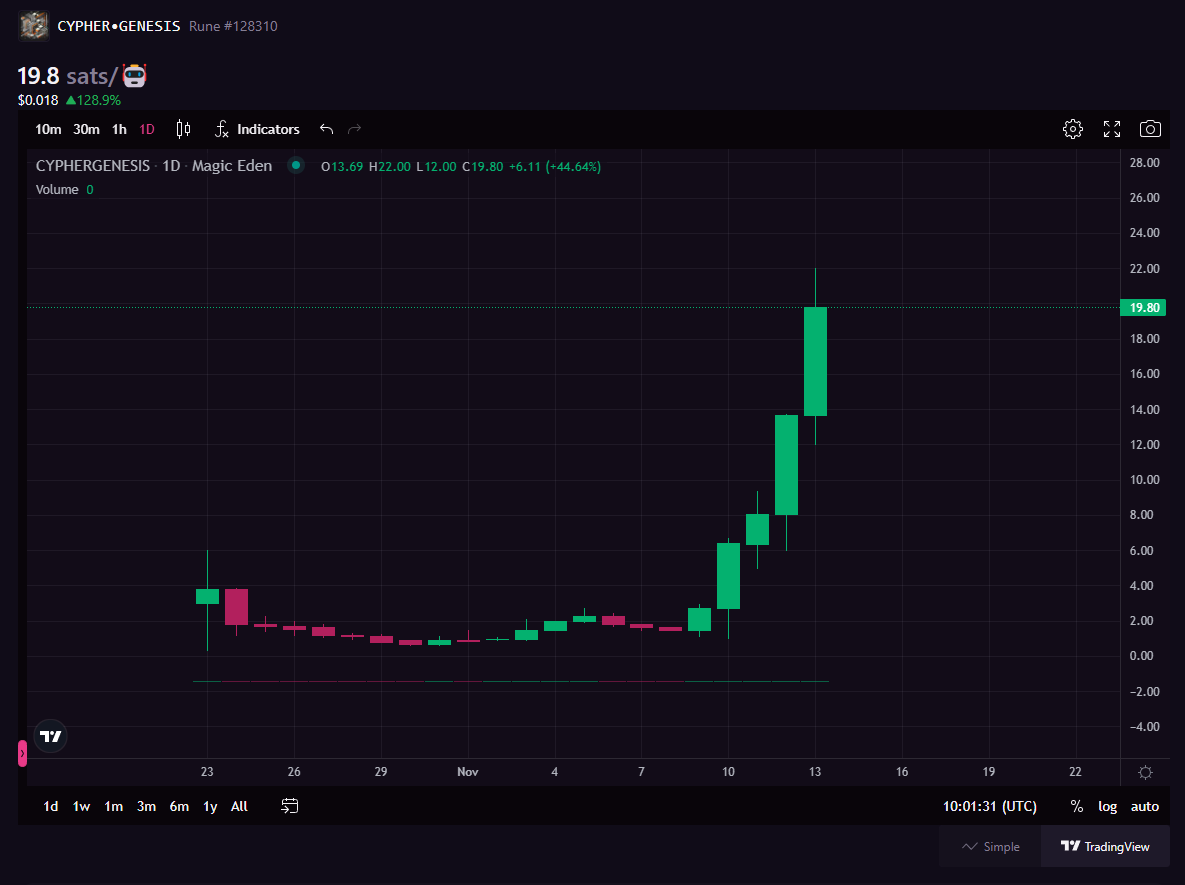This screenshot has width=1185, height=885.
Task: Click the Rune #128310 text
Action: (233, 26)
